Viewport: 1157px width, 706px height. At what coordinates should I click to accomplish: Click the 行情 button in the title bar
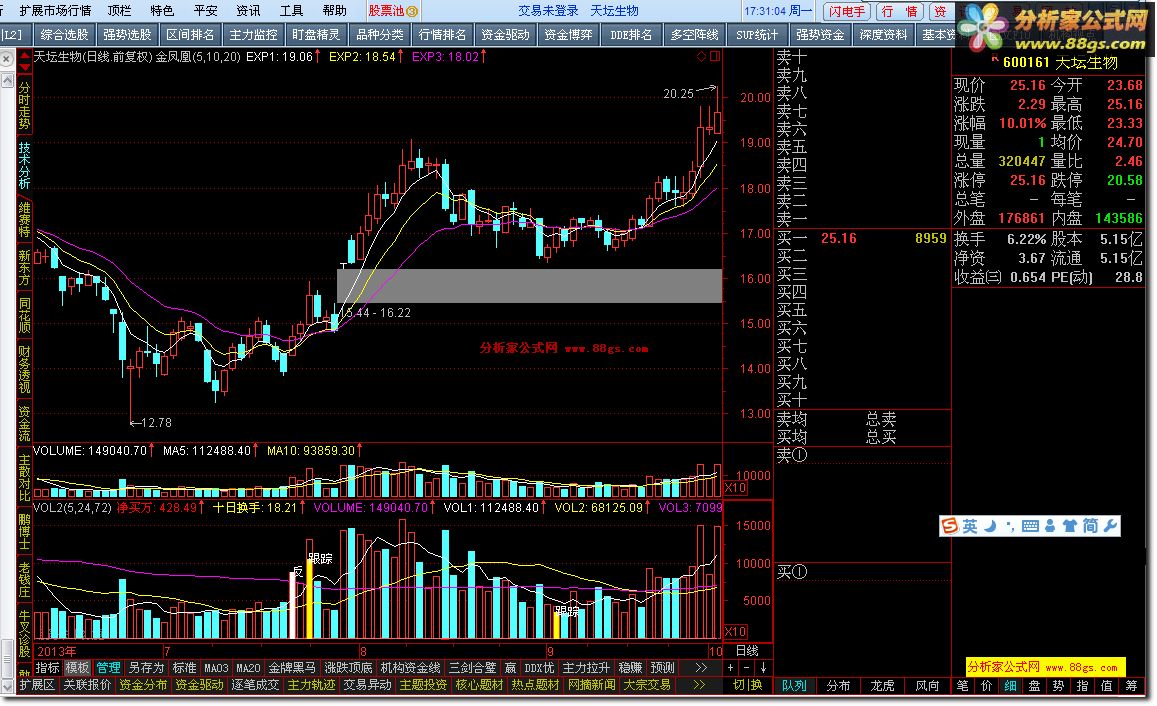point(899,11)
